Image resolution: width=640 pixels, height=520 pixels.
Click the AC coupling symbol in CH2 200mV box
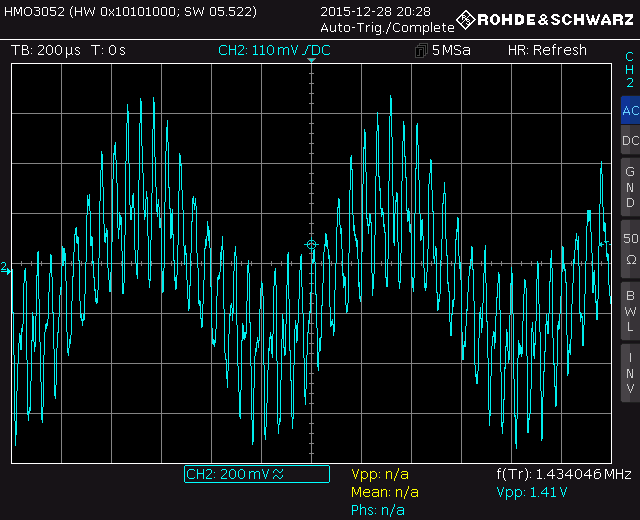click(278, 474)
